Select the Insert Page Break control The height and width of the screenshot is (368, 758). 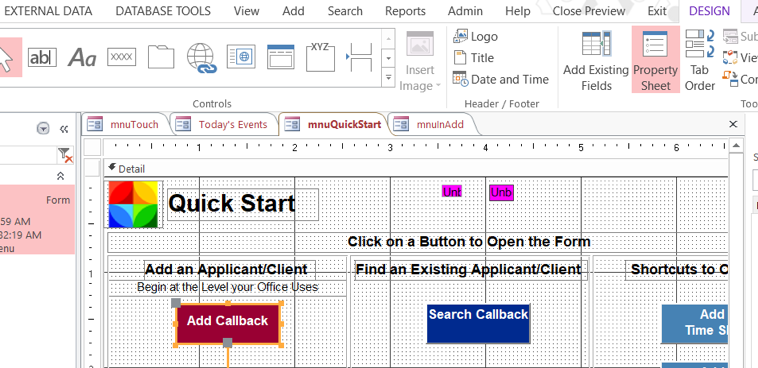click(x=360, y=58)
